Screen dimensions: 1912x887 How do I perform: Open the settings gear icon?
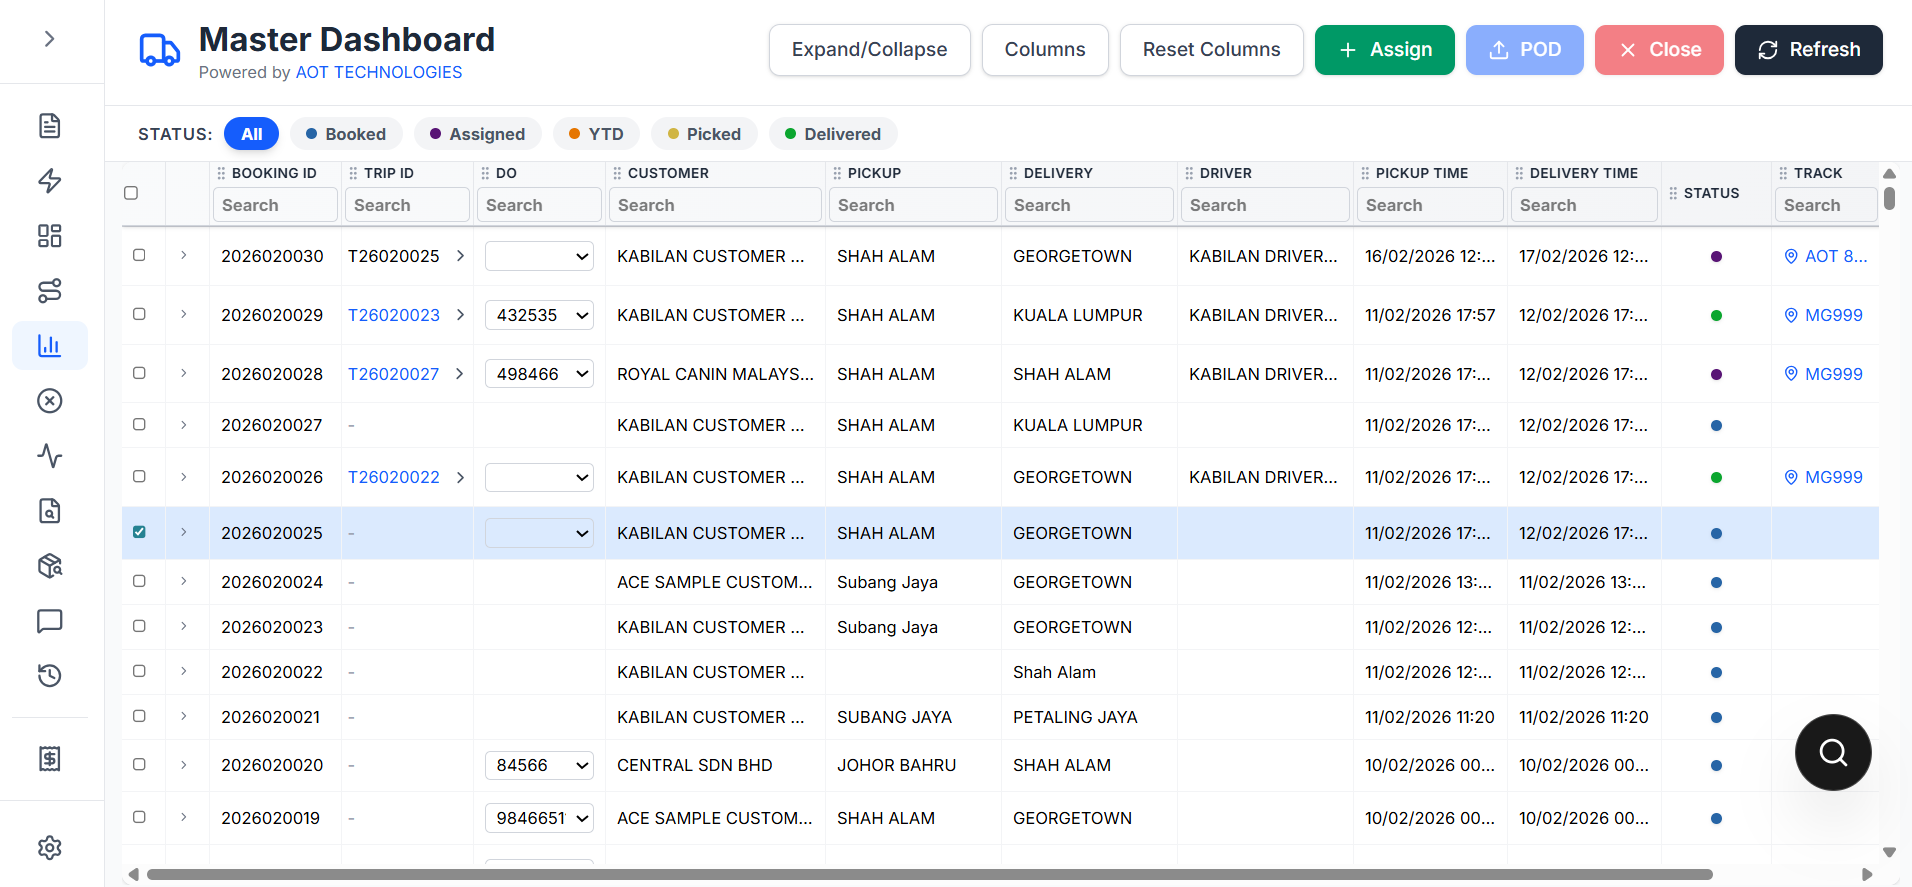[50, 848]
